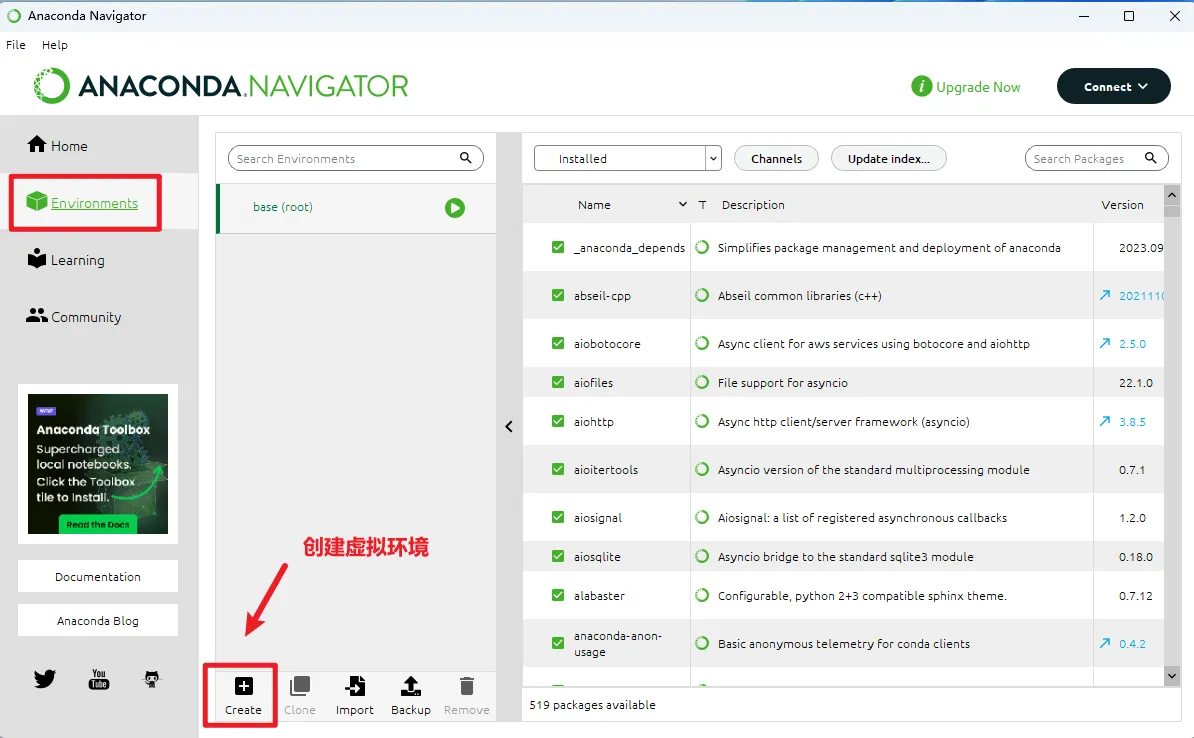Click the Community people icon

click(x=37, y=315)
